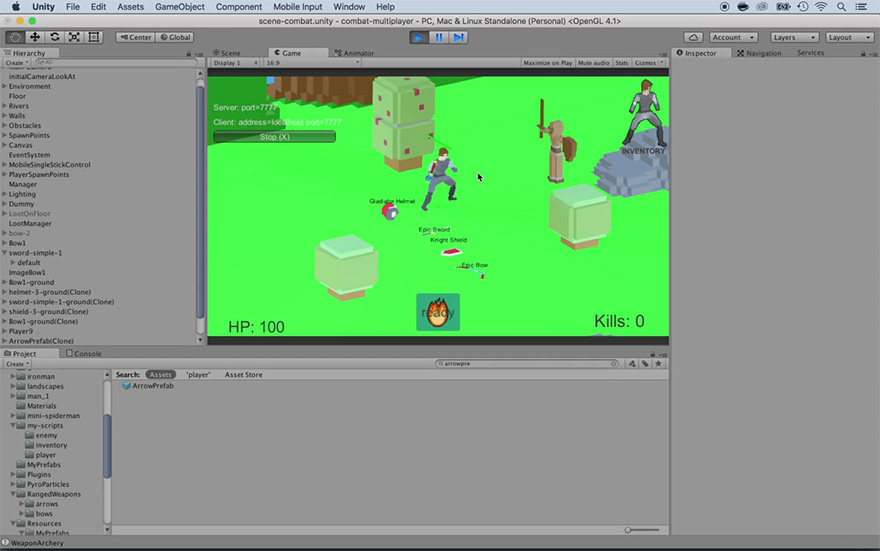Viewport: 880px width, 551px height.
Task: Click Hierarchy Create button
Action: coord(16,63)
